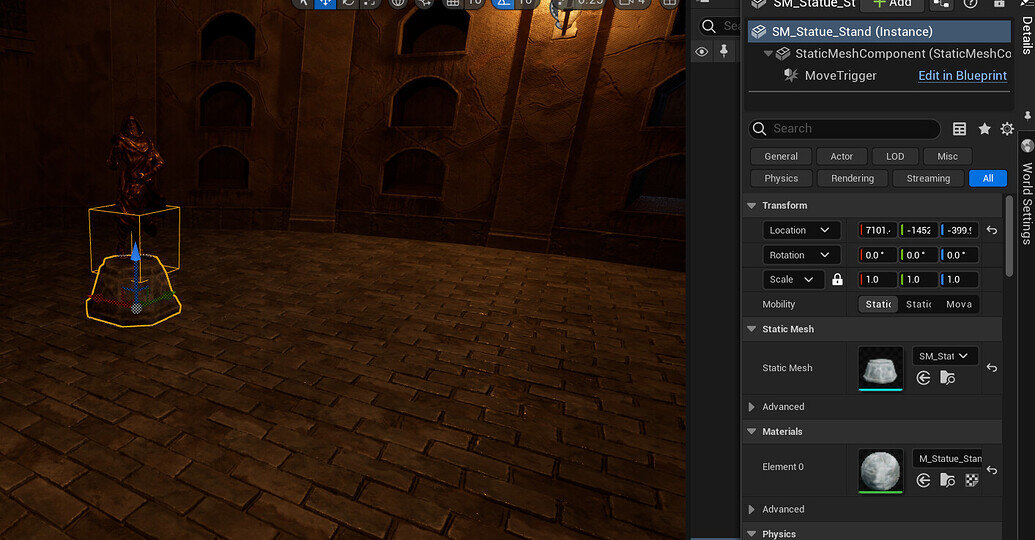1035x540 pixels.
Task: Open the SM_Stat mesh asset dropdown
Action: [x=945, y=356]
